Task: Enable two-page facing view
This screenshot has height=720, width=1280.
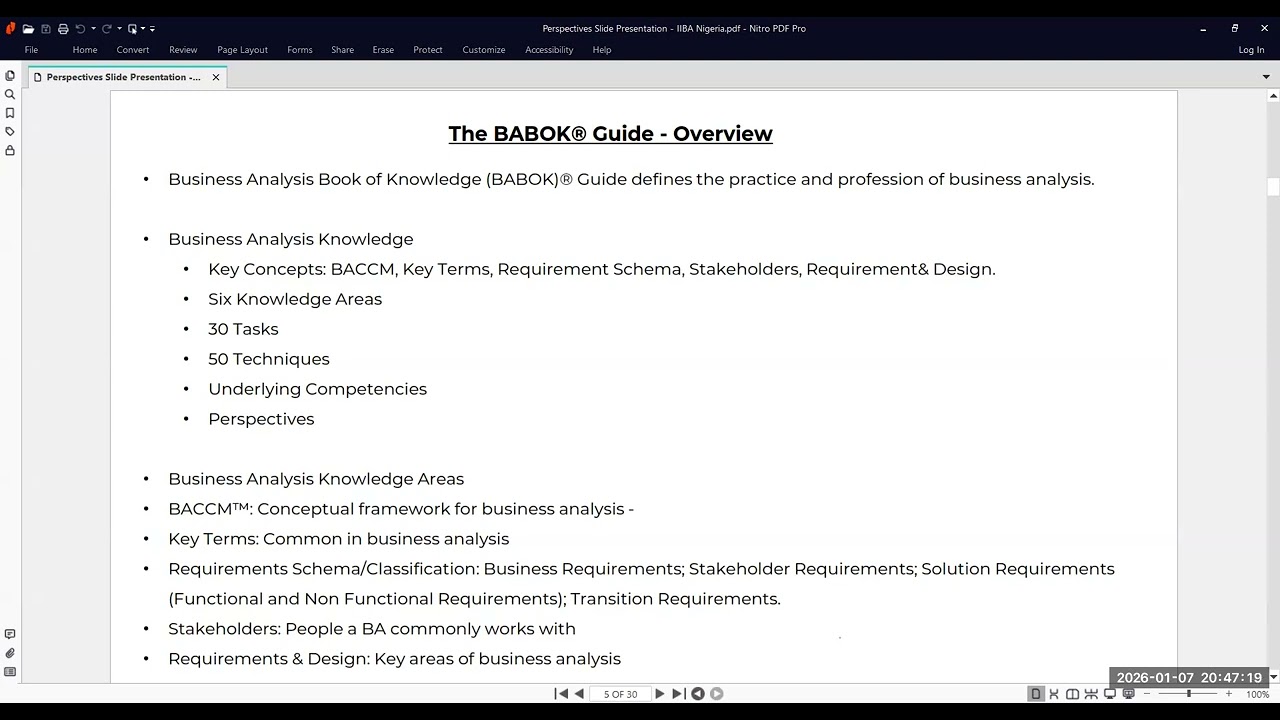Action: pos(1073,694)
